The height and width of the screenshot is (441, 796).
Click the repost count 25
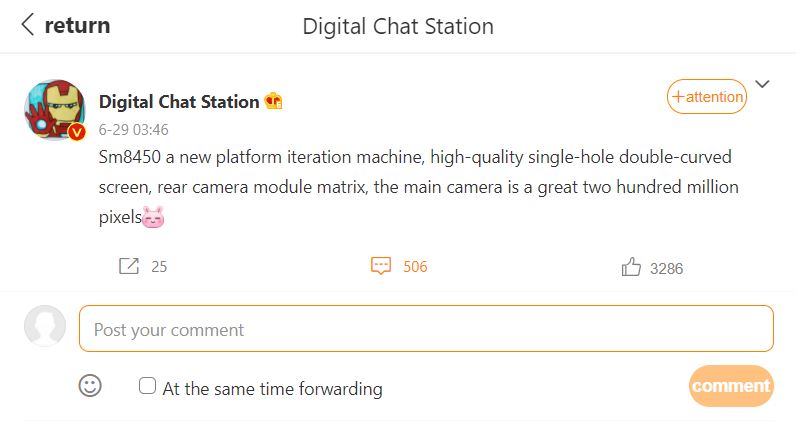pyautogui.click(x=159, y=267)
